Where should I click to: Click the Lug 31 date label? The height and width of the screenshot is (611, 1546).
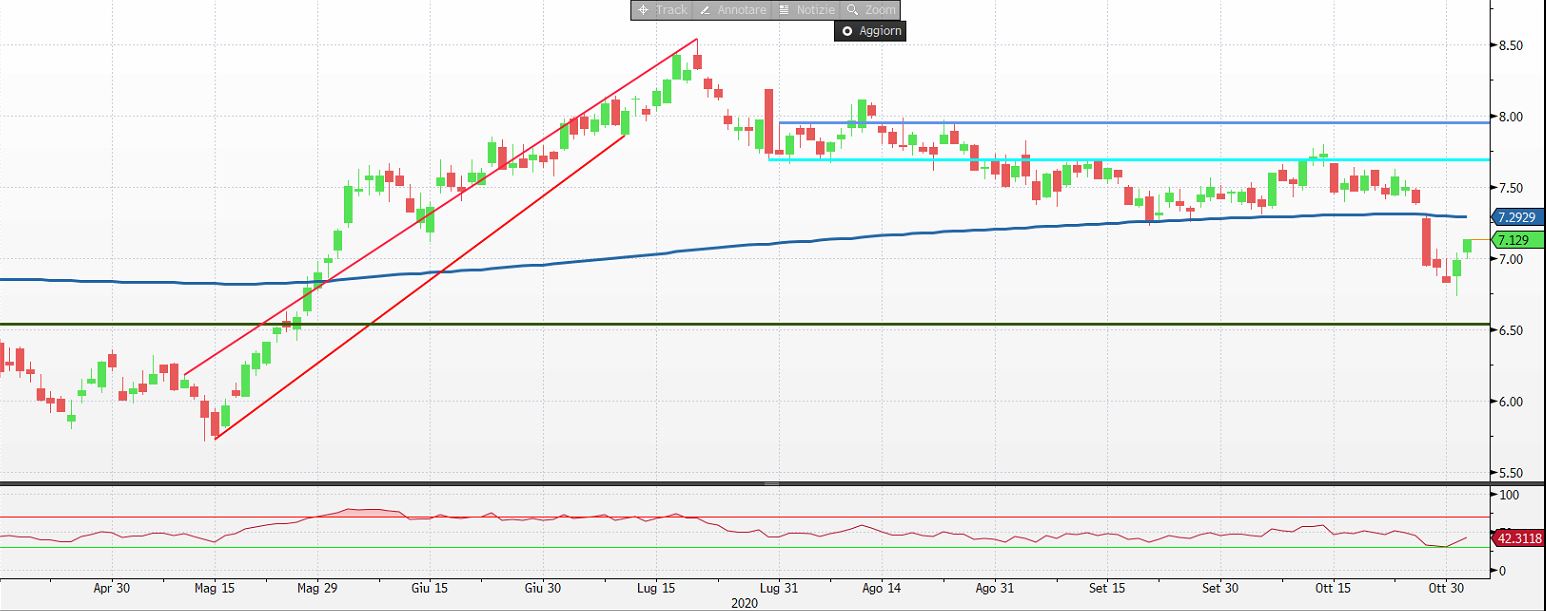[777, 589]
